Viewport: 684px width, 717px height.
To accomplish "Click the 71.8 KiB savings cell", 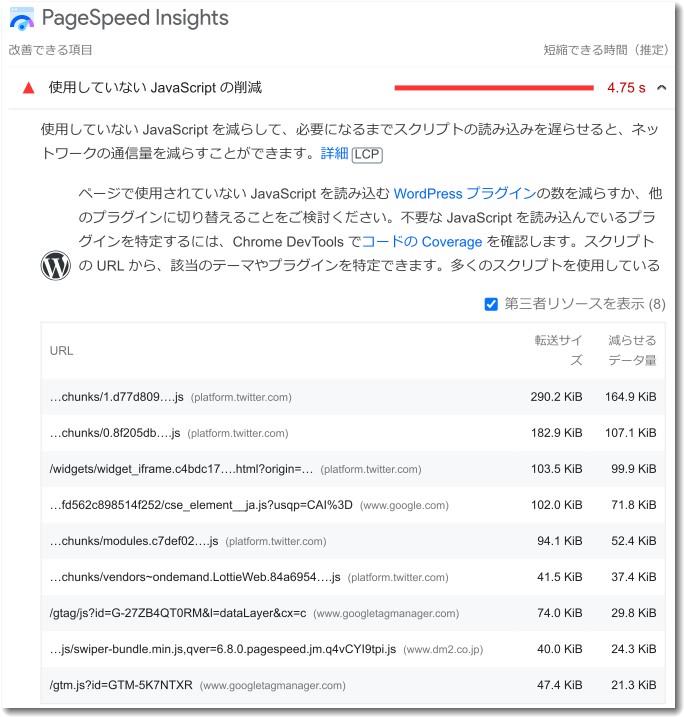I will (x=634, y=505).
